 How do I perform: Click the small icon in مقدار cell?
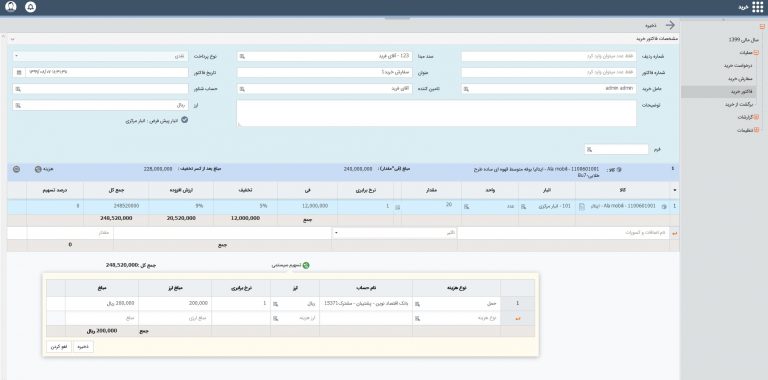397,208
